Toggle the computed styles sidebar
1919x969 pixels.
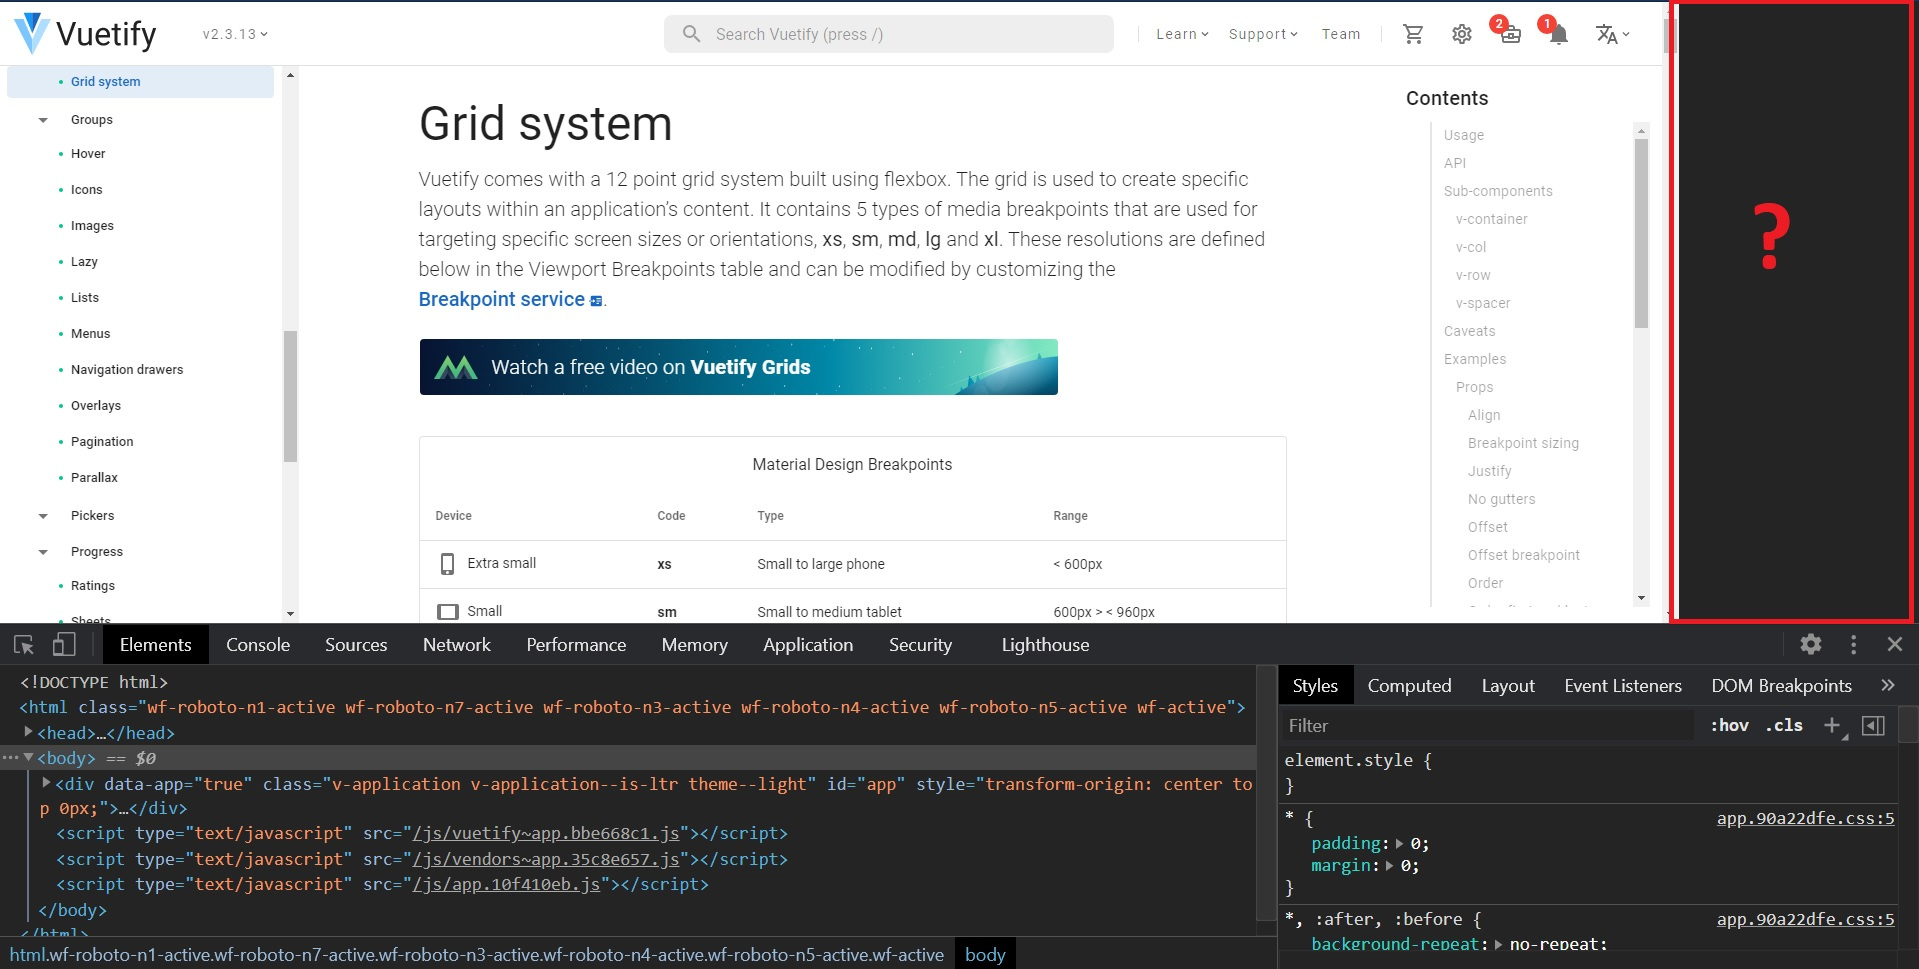(x=1873, y=726)
